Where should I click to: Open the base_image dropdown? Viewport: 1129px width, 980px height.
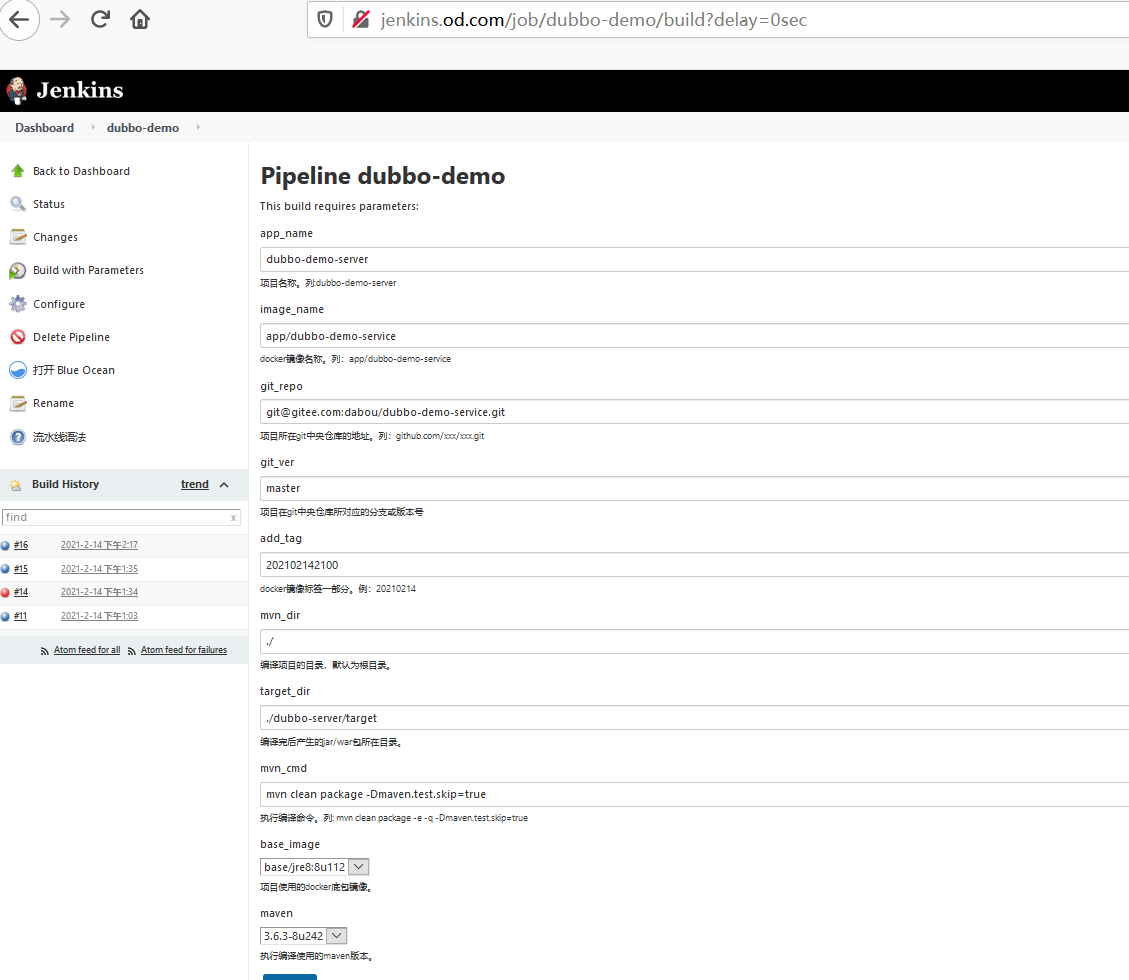(359, 867)
